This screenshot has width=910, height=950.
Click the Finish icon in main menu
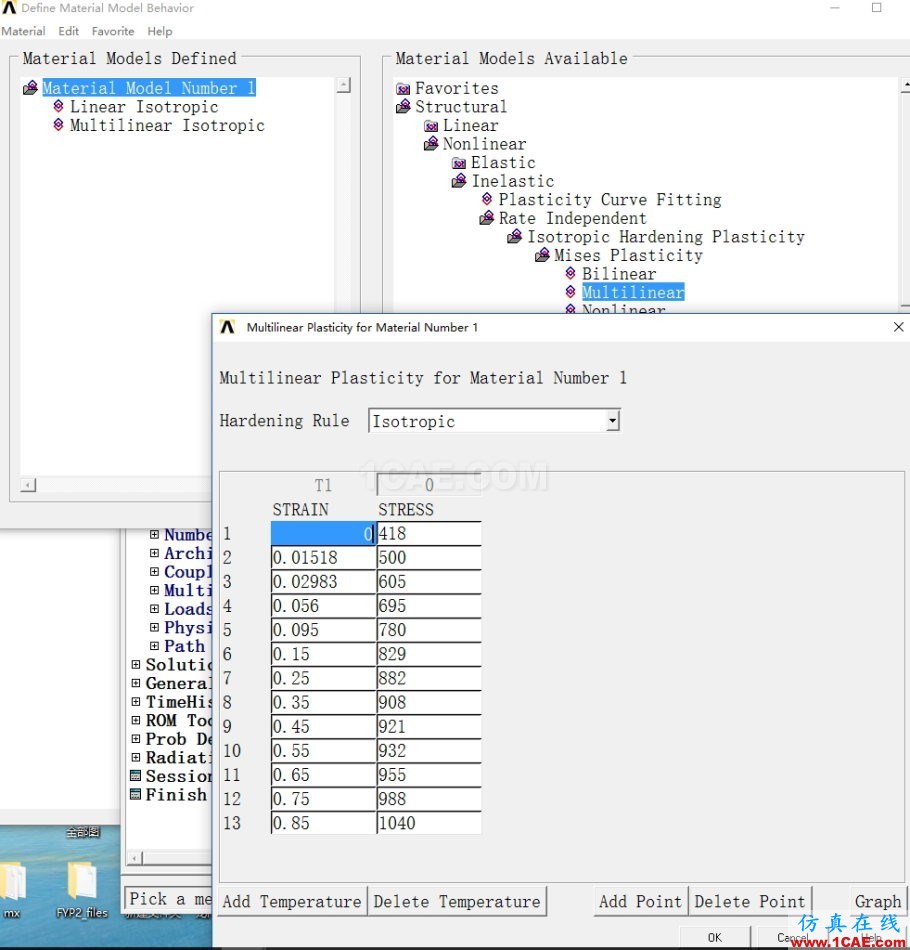tap(136, 794)
